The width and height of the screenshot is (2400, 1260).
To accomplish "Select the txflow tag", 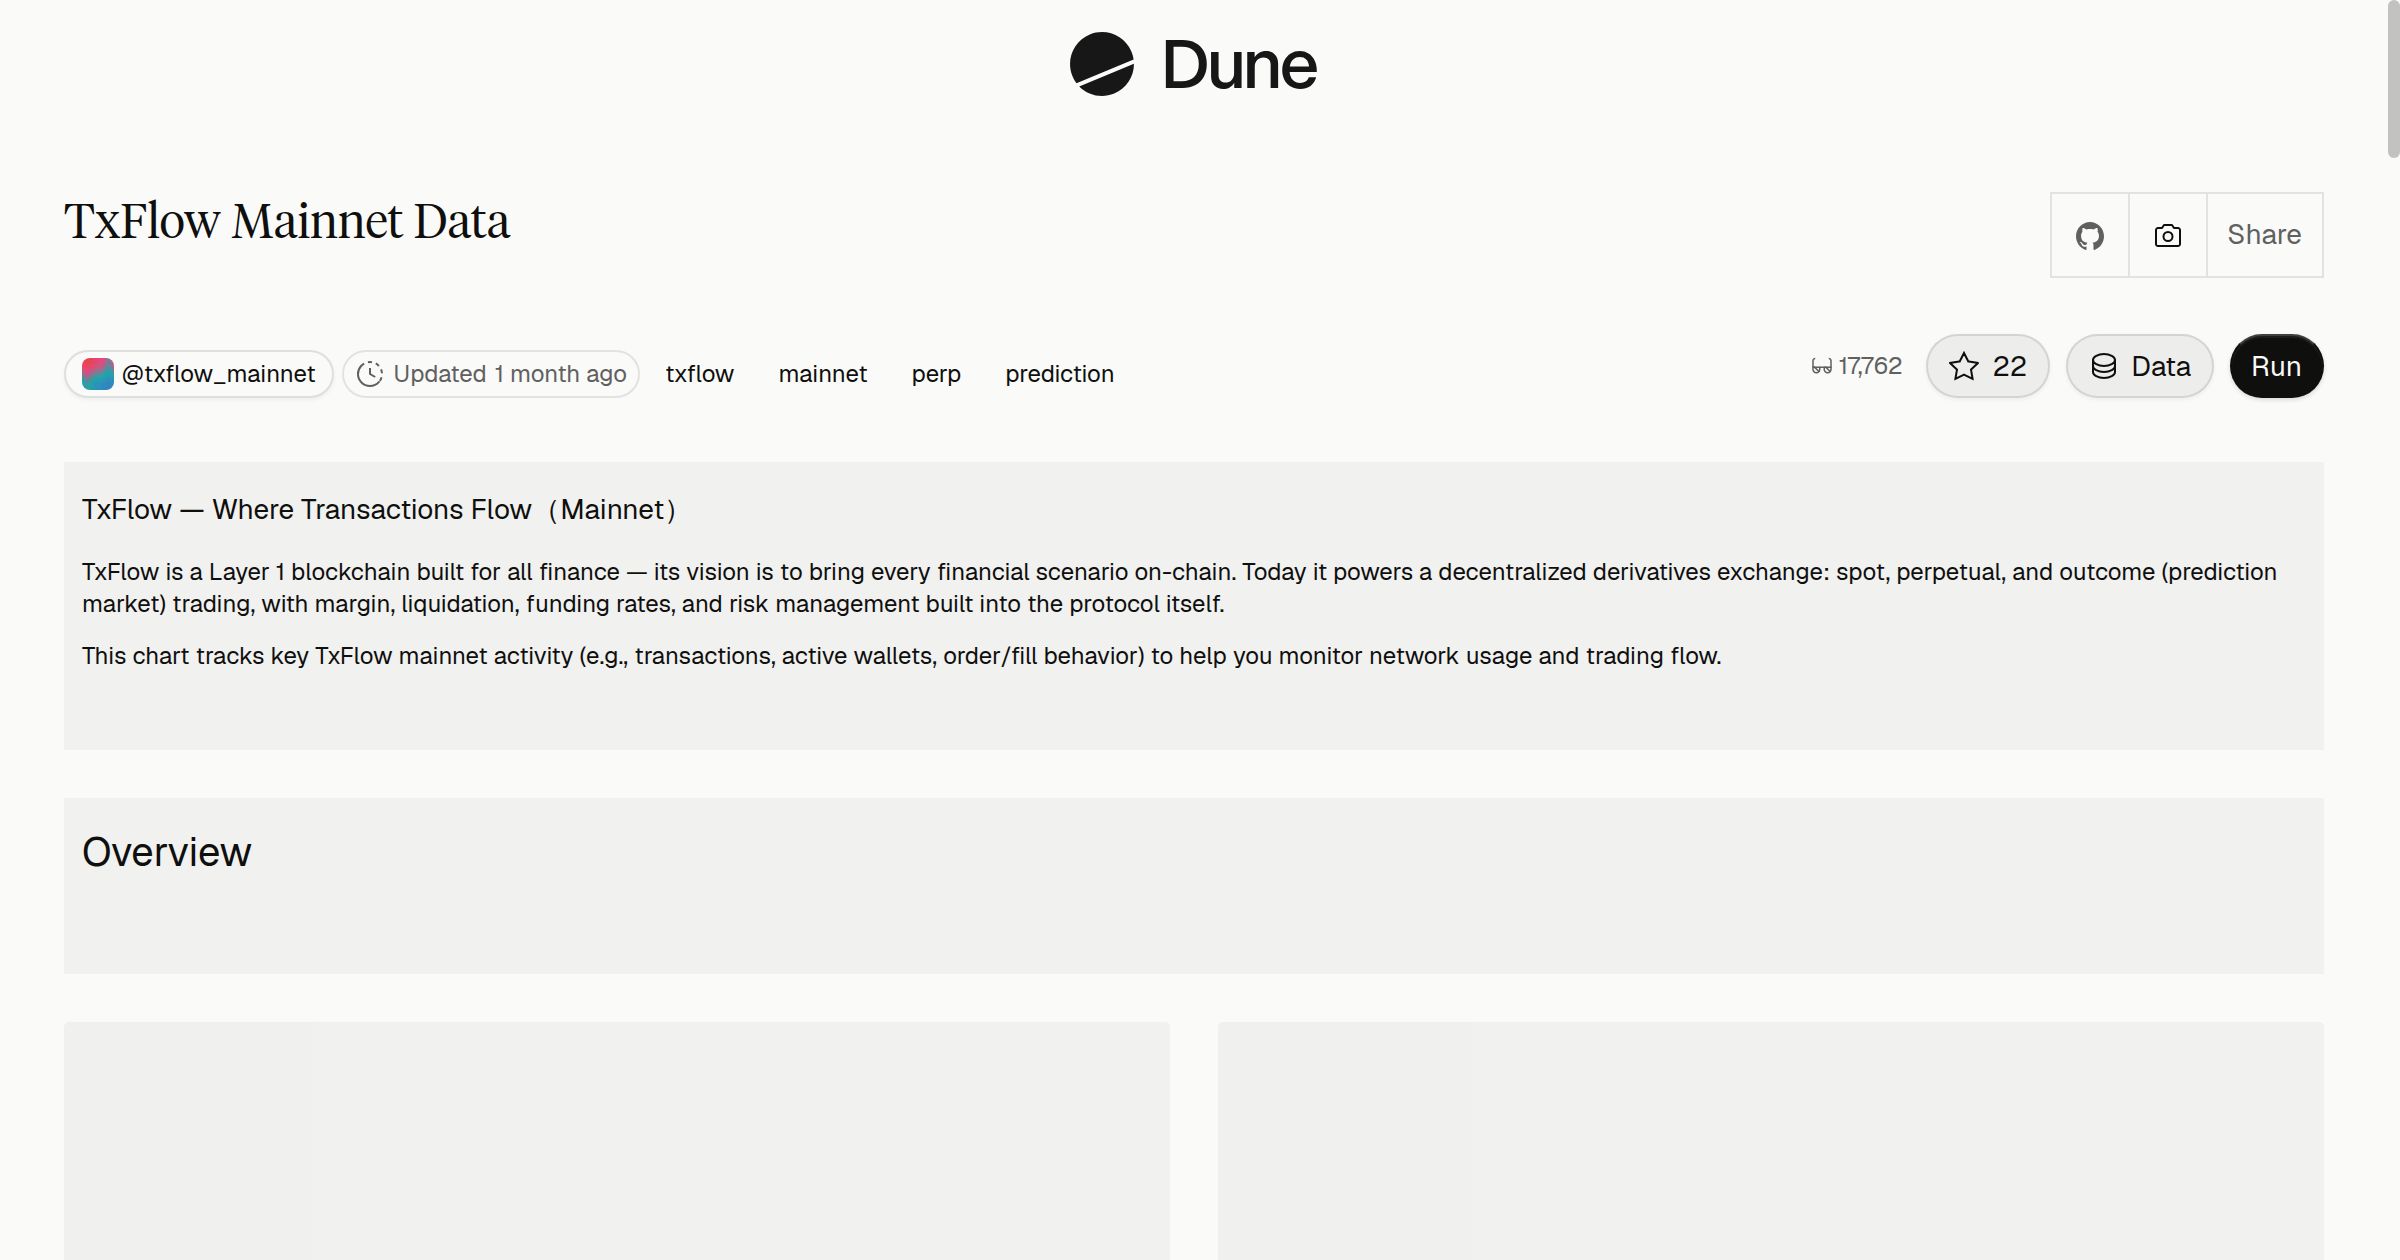I will point(700,374).
